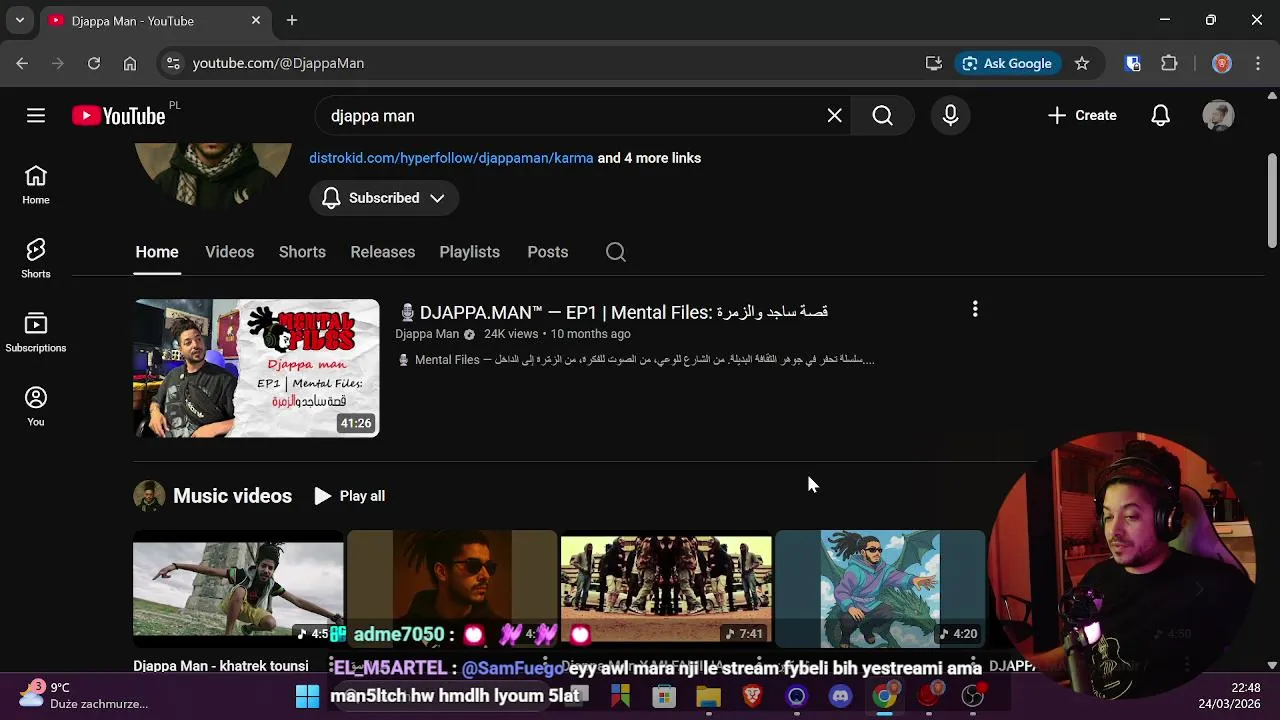Image resolution: width=1280 pixels, height=720 pixels.
Task: Click the Create button
Action: coord(1082,116)
